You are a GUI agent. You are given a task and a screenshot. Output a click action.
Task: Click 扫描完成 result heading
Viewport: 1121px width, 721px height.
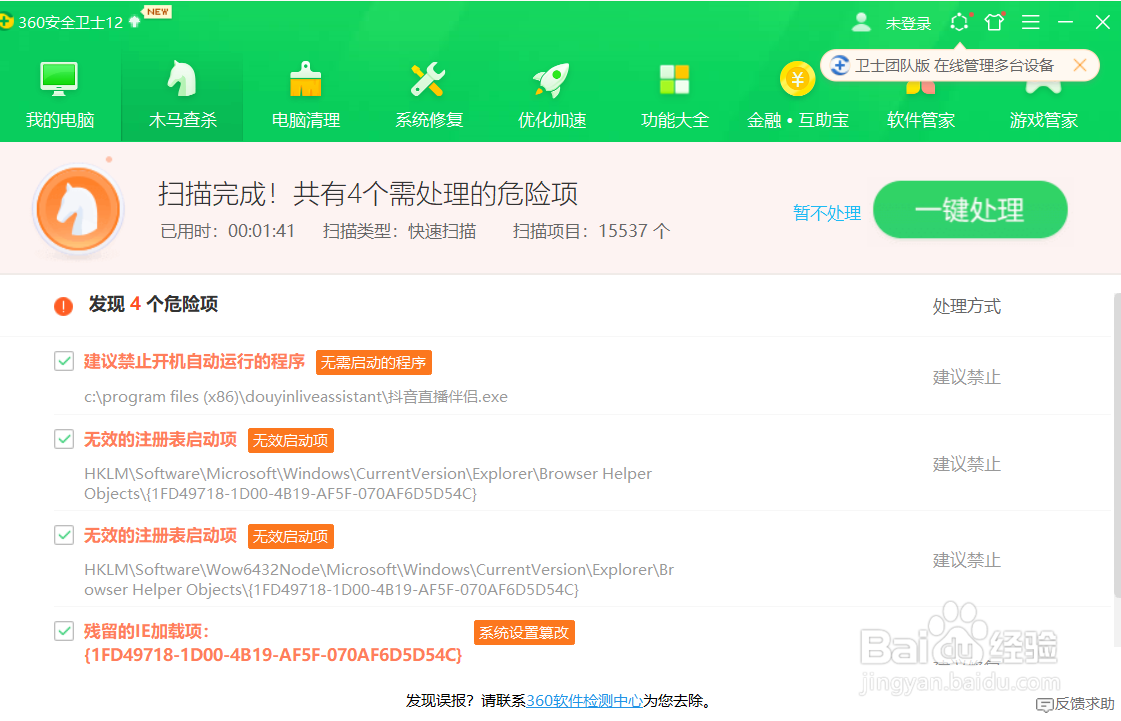367,194
